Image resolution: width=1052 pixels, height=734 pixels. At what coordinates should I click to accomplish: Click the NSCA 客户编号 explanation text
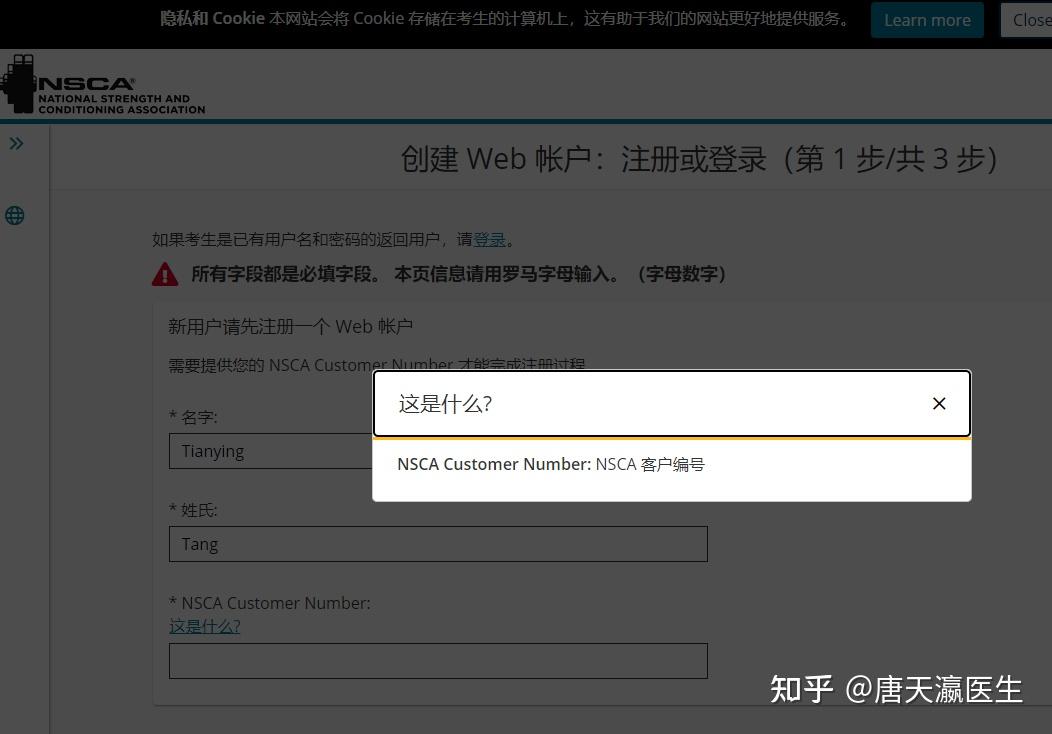click(x=551, y=463)
